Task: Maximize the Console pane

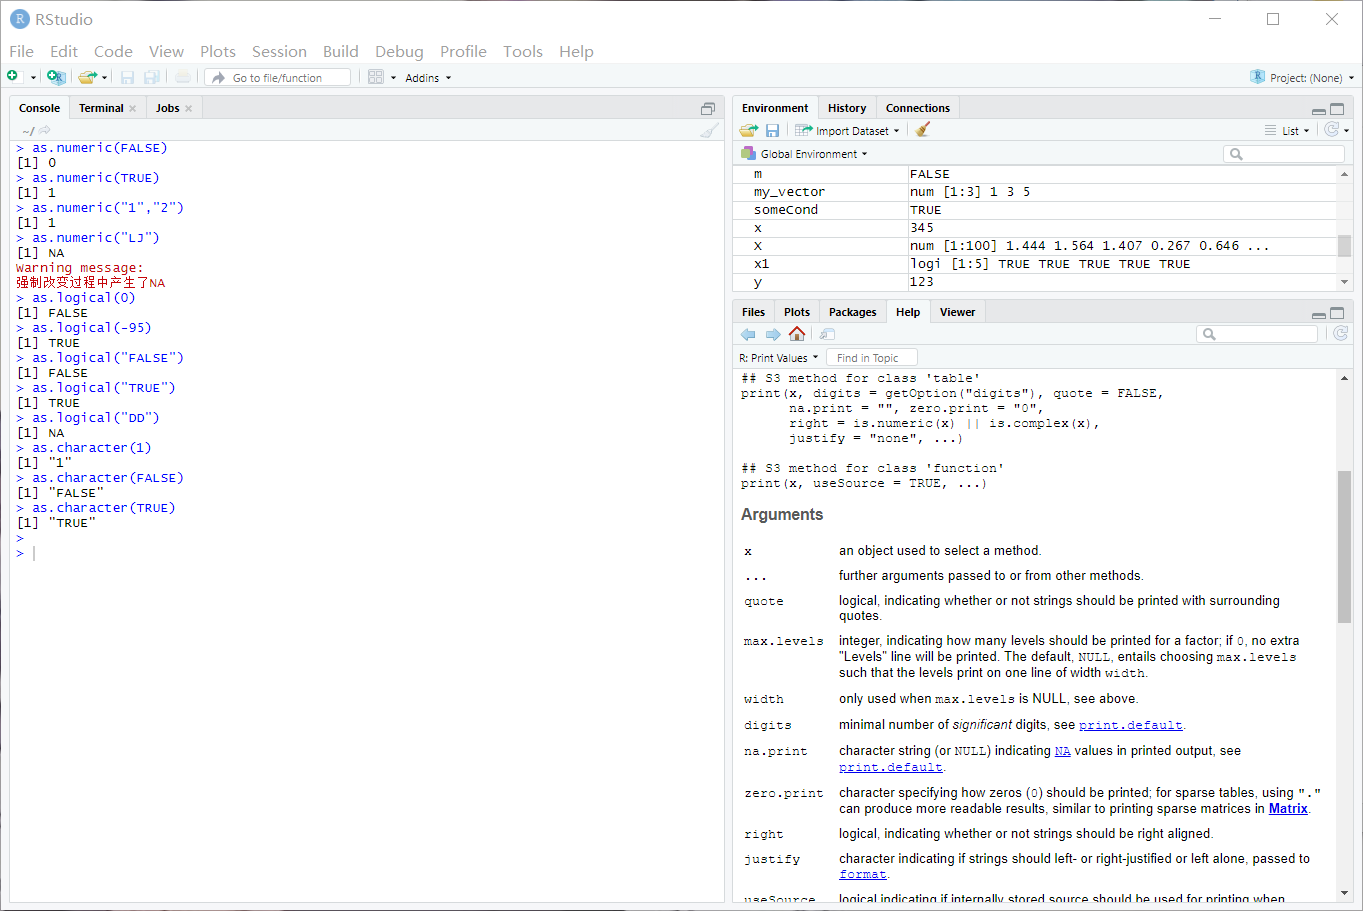Action: [708, 108]
